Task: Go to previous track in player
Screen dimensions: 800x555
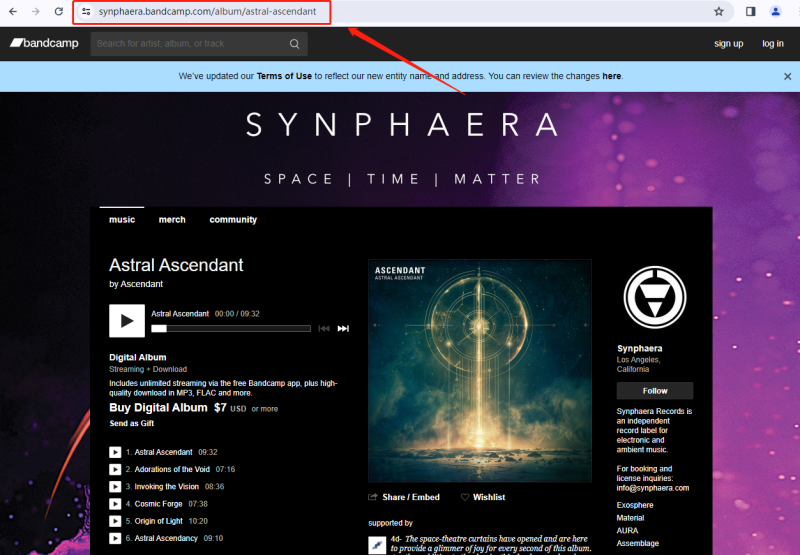Action: coord(323,329)
